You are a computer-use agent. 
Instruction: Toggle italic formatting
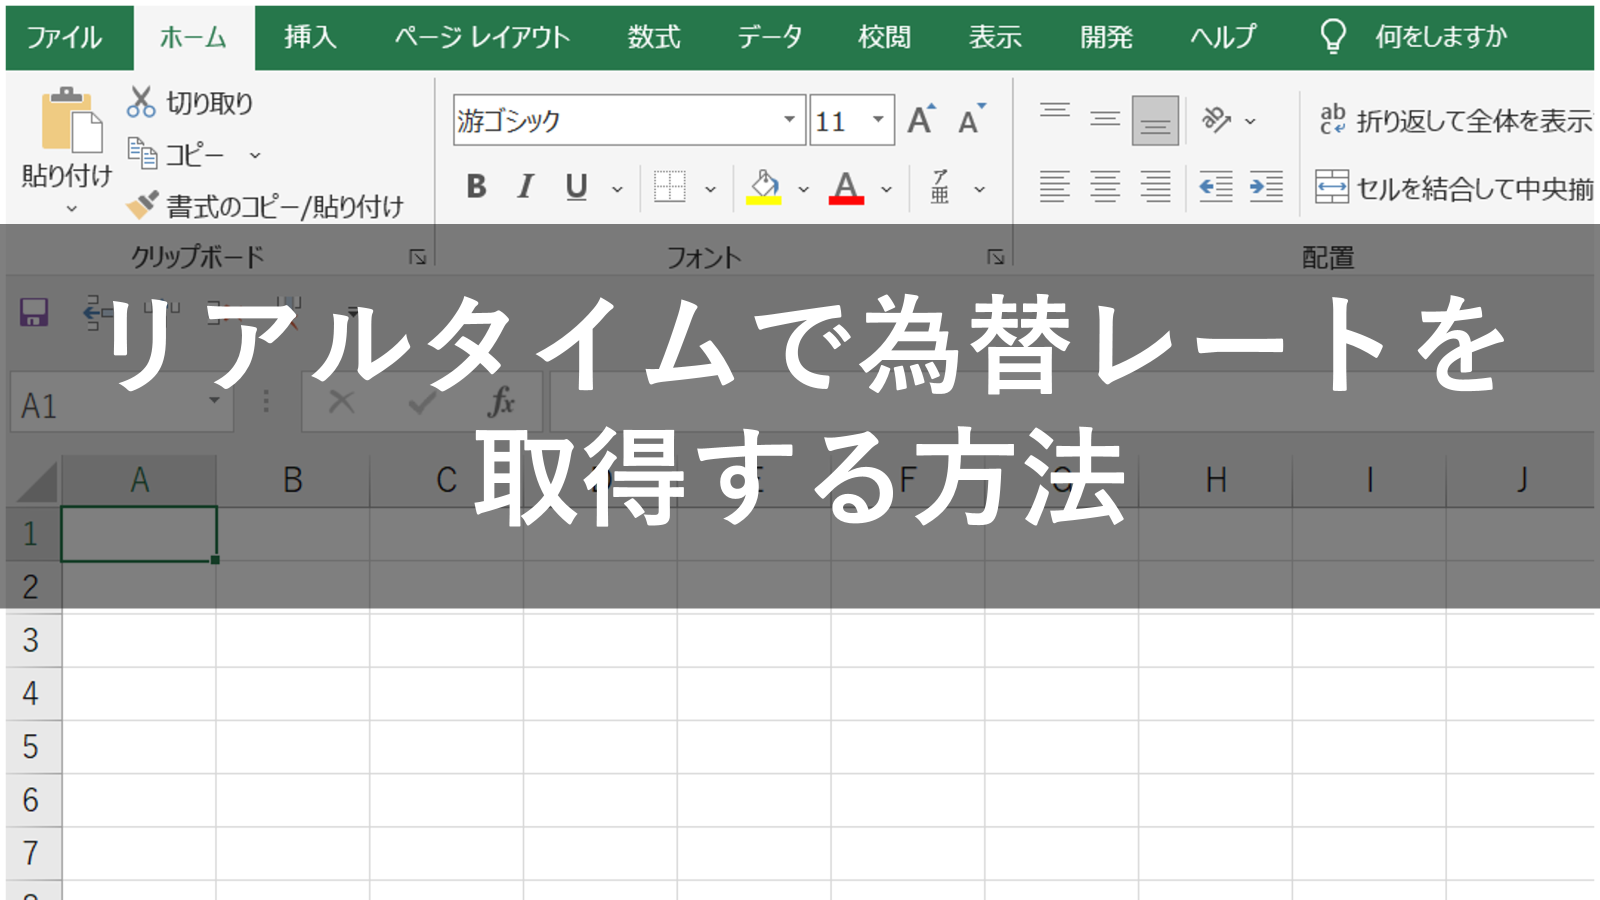(x=525, y=187)
